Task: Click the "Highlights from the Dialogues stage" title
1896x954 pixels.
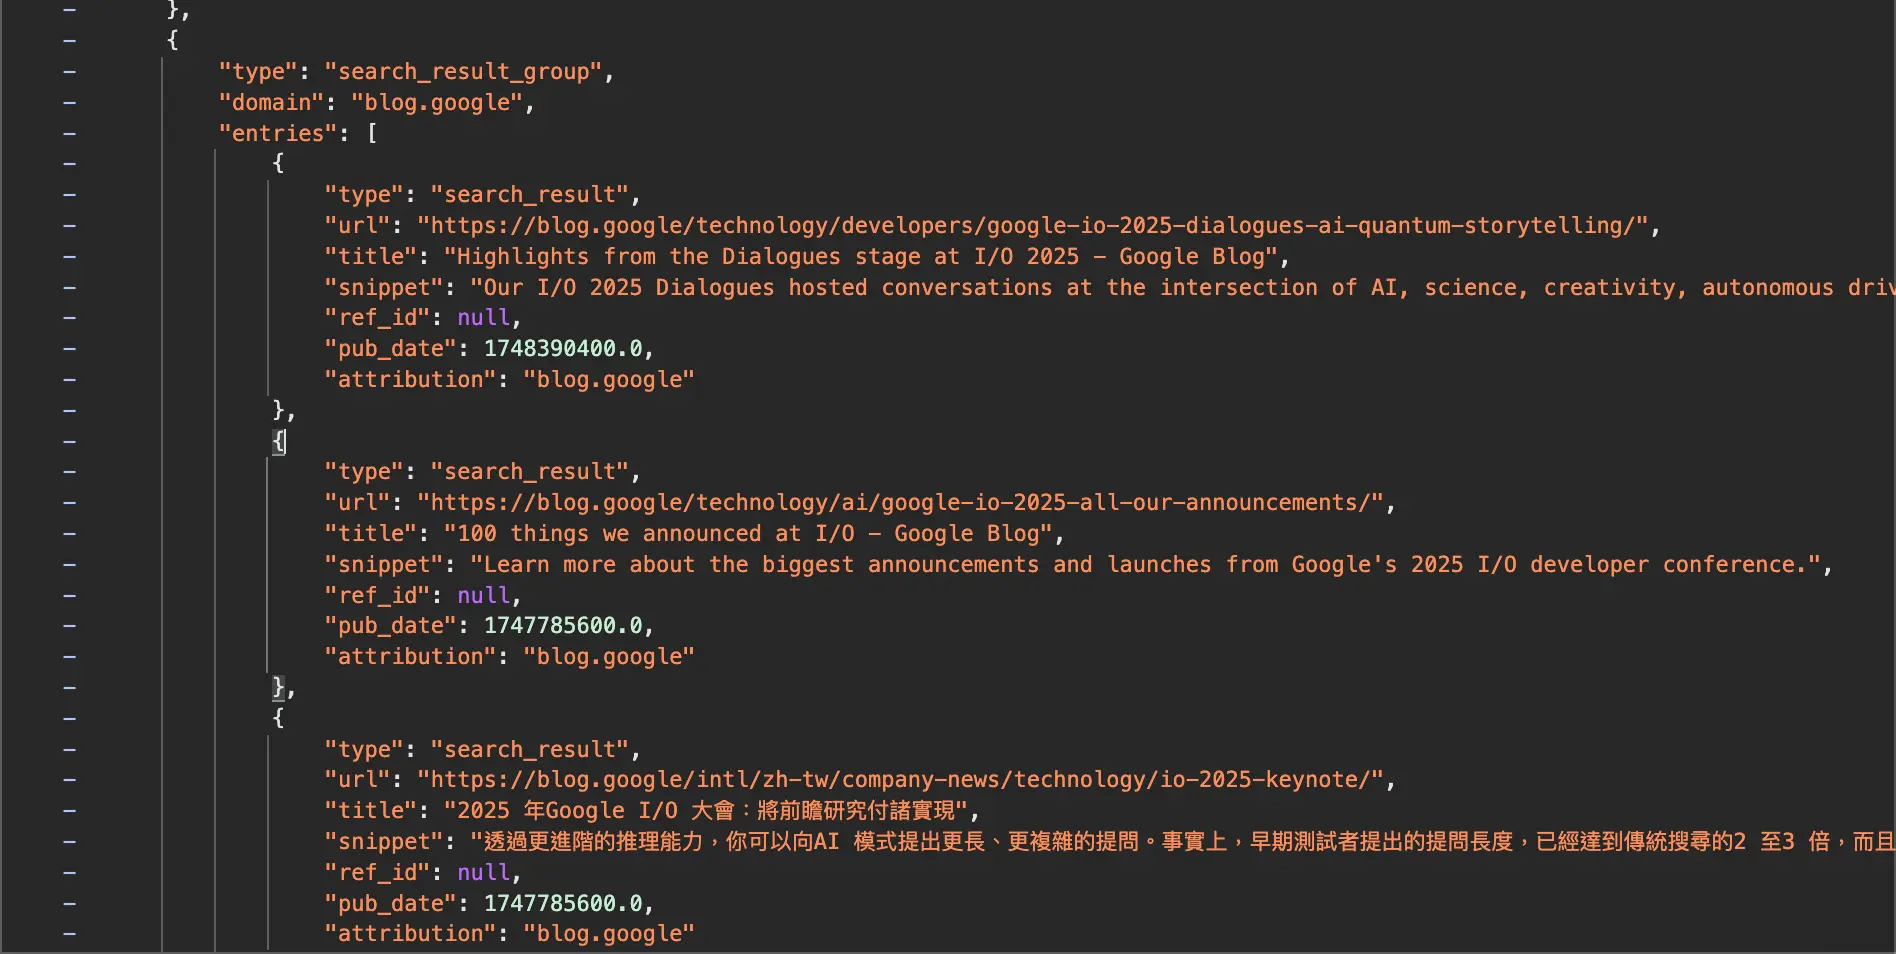Action: 861,257
